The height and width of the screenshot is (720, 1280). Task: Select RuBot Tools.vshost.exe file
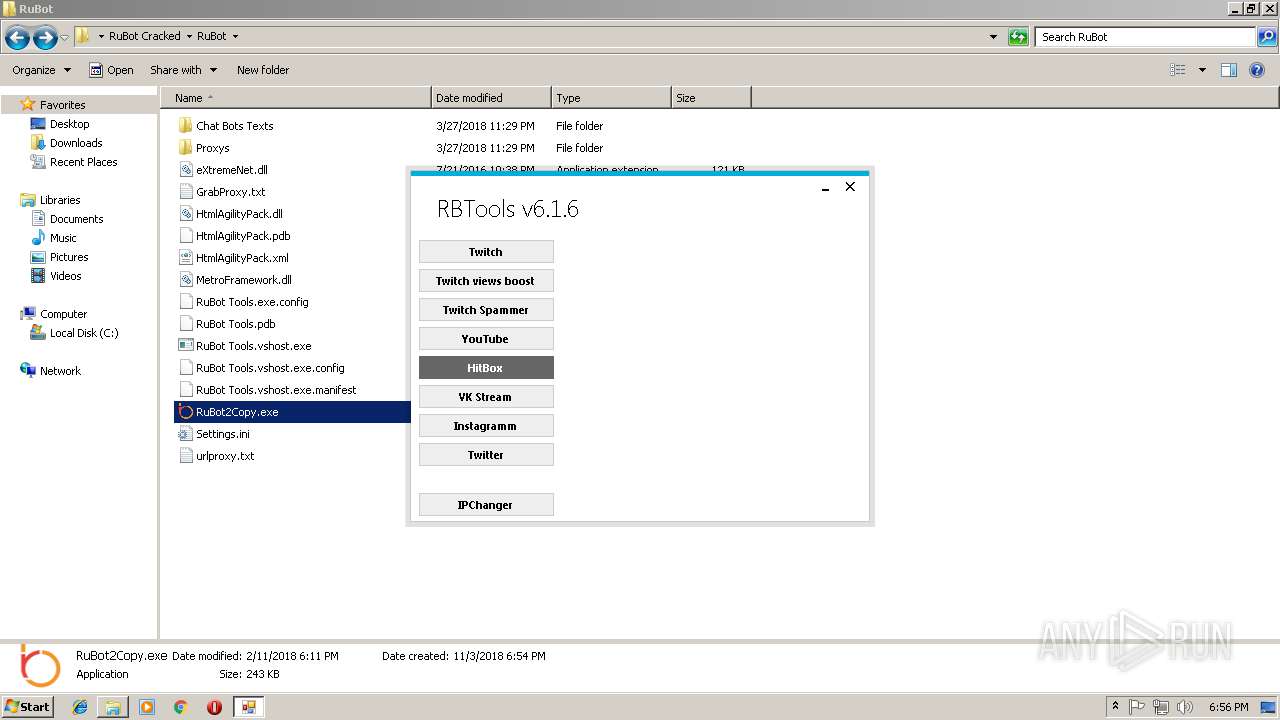pyautogui.click(x=253, y=346)
